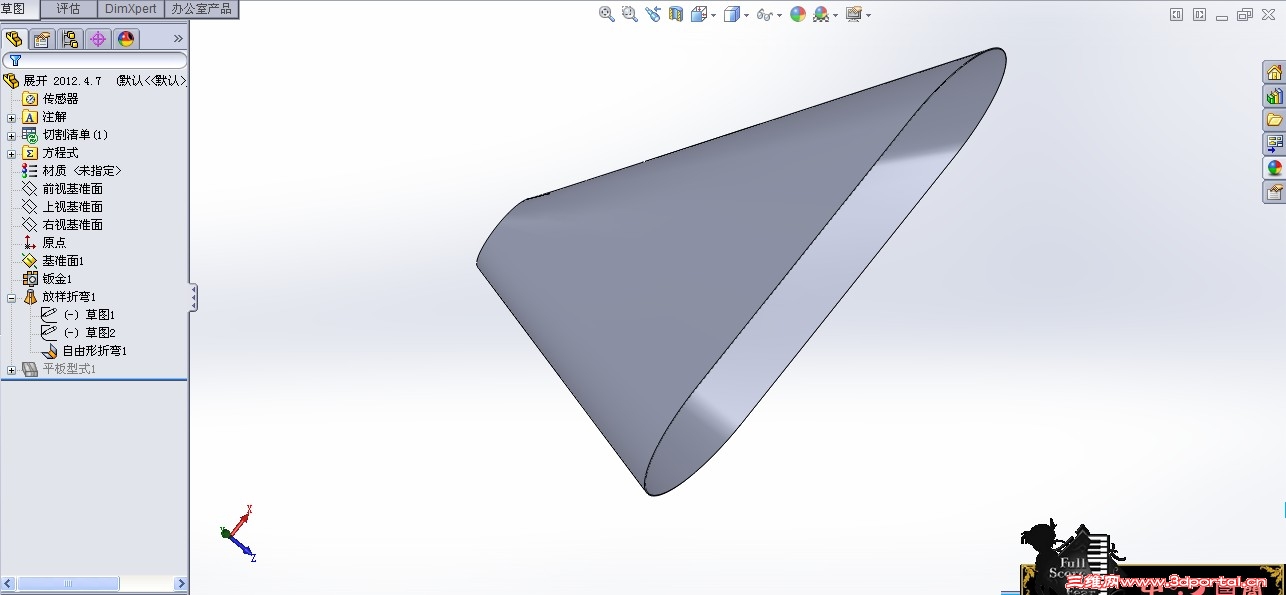The image size is (1286, 595).
Task: Expand the 注解 tree node
Action: (12, 117)
